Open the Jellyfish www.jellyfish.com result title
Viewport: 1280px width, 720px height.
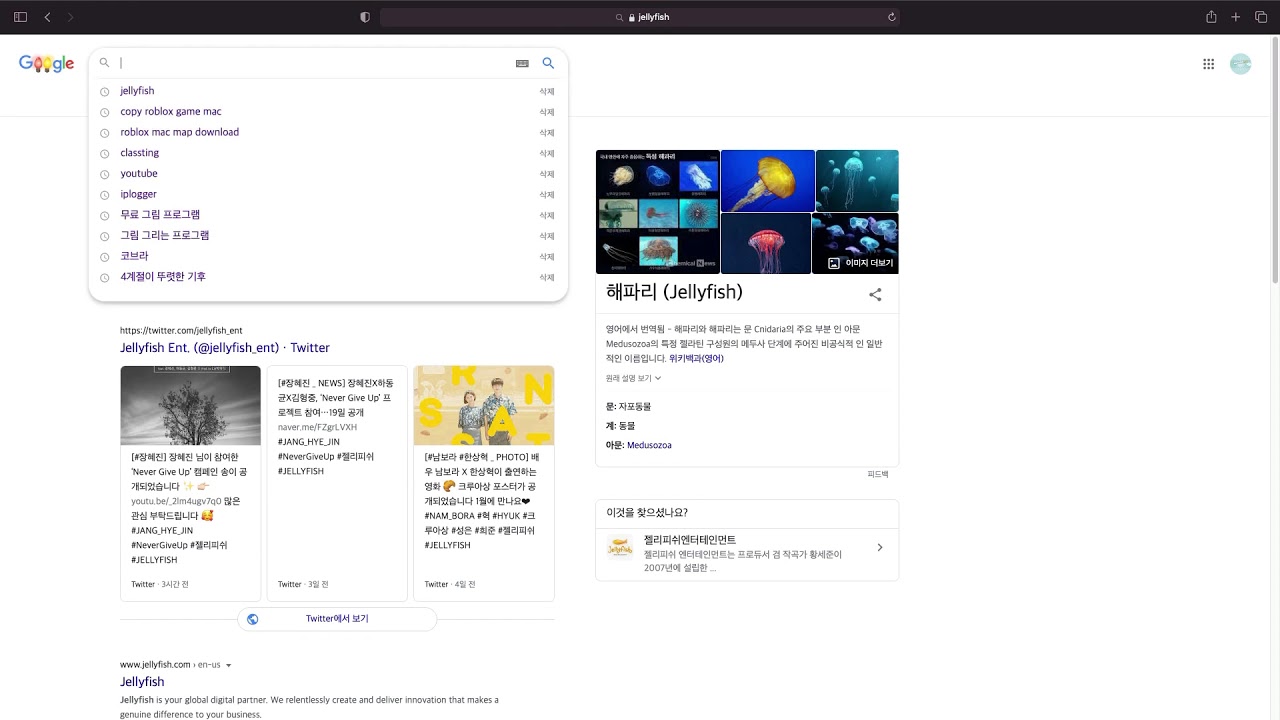[x=142, y=682]
